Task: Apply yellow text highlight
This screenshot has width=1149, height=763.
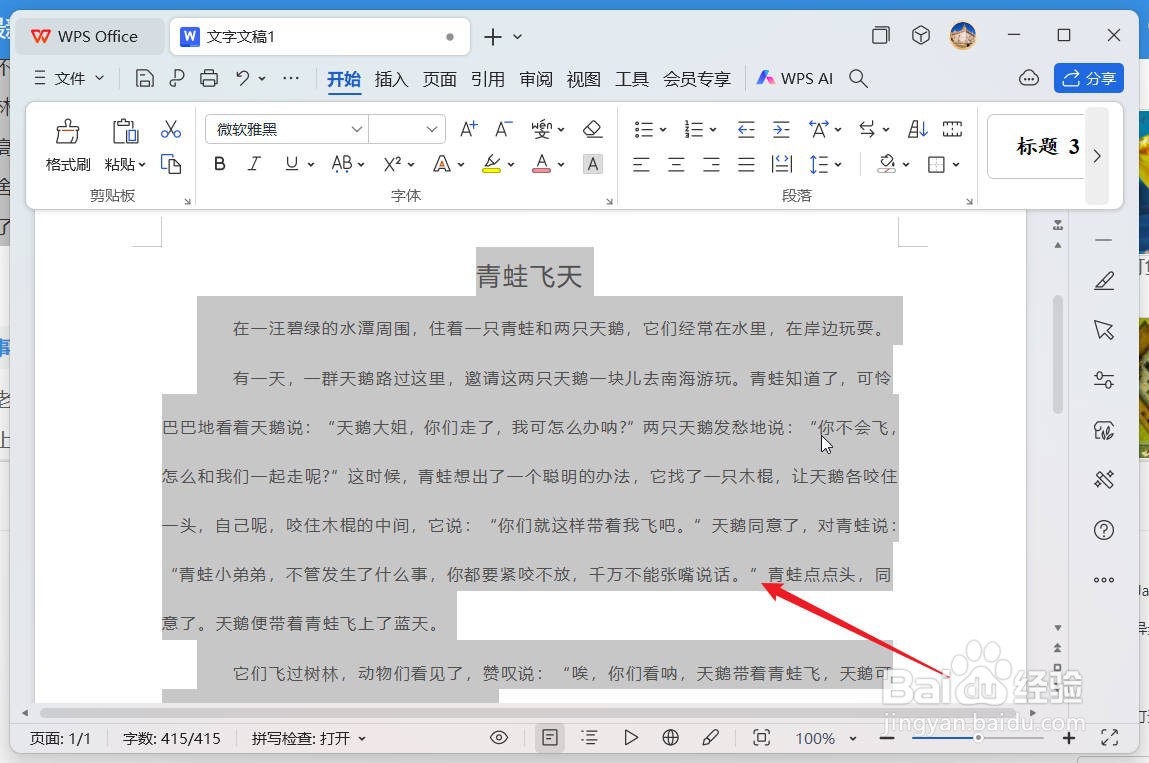Action: tap(492, 164)
